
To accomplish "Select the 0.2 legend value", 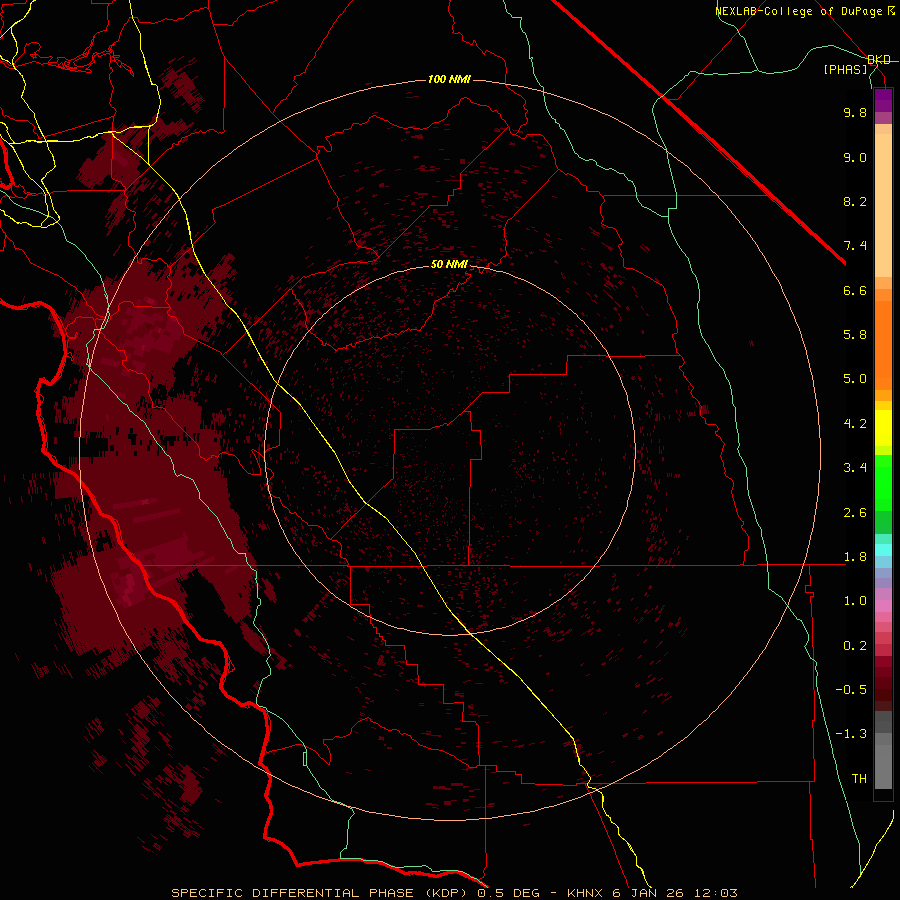I will pos(855,646).
